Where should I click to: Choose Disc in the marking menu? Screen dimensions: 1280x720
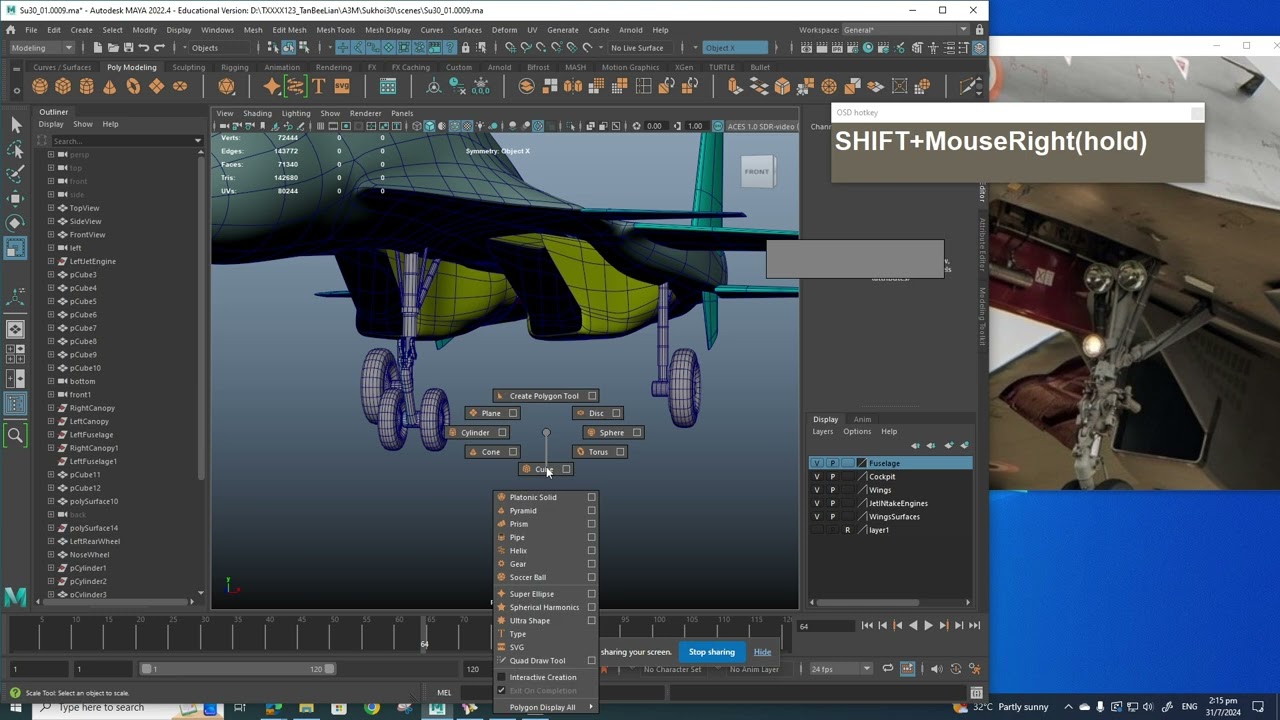[x=596, y=413]
